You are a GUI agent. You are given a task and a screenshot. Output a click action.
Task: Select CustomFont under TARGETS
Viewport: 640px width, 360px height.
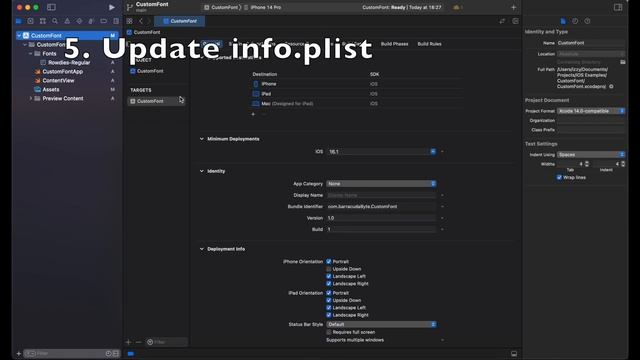click(x=156, y=101)
